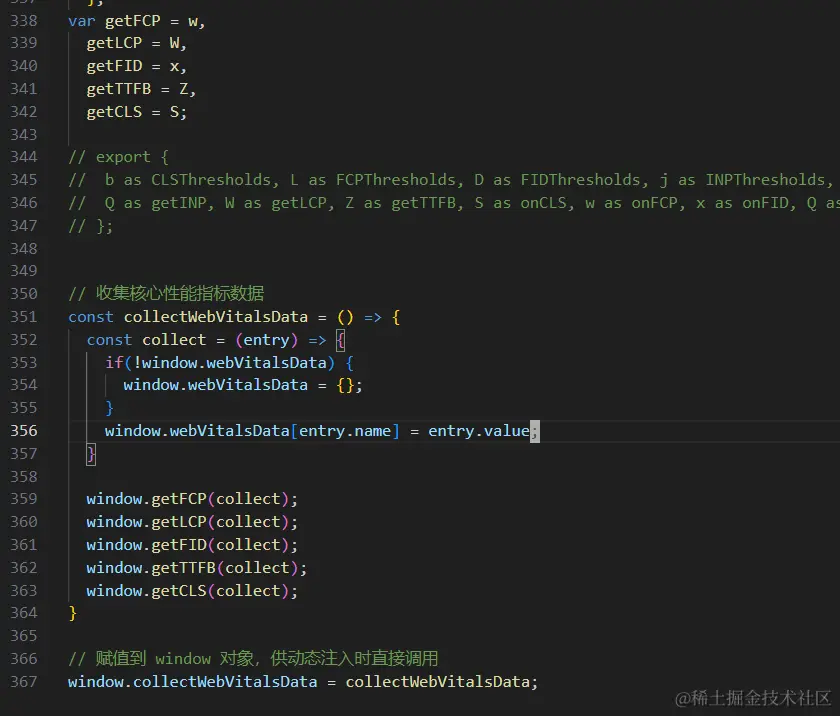840x716 pixels.
Task: Click 'window.getFID(collect);' call
Action: click(192, 545)
